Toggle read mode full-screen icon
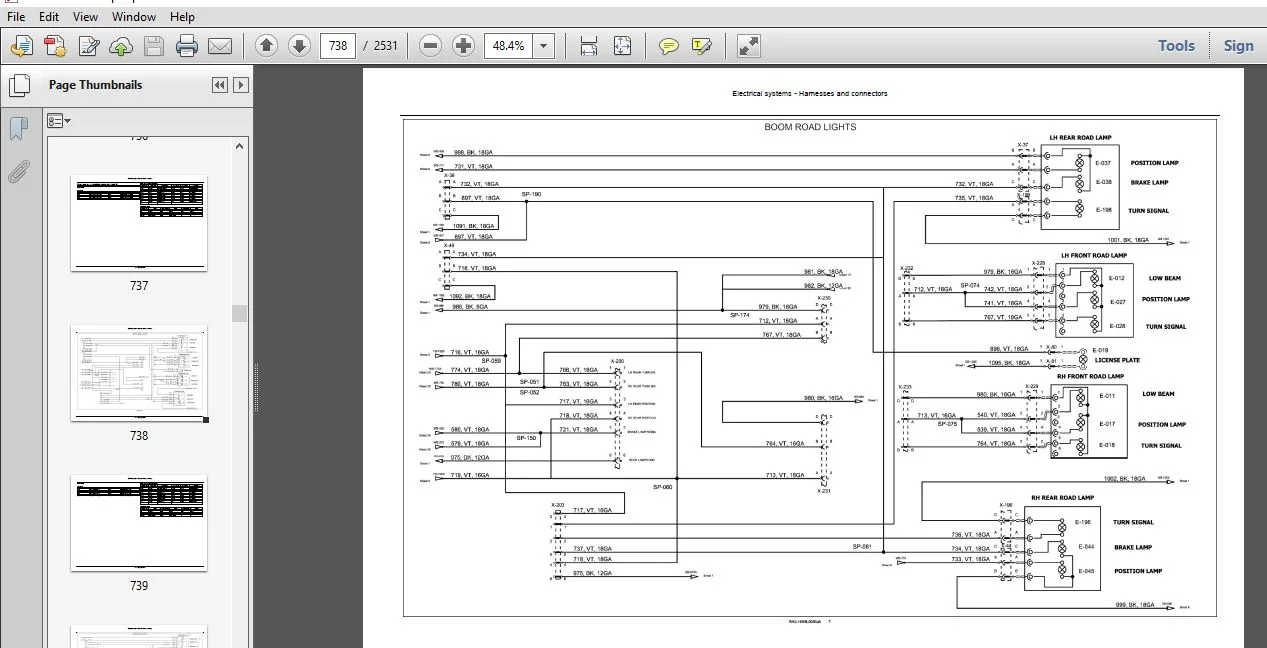Viewport: 1267px width, 648px height. coord(748,46)
